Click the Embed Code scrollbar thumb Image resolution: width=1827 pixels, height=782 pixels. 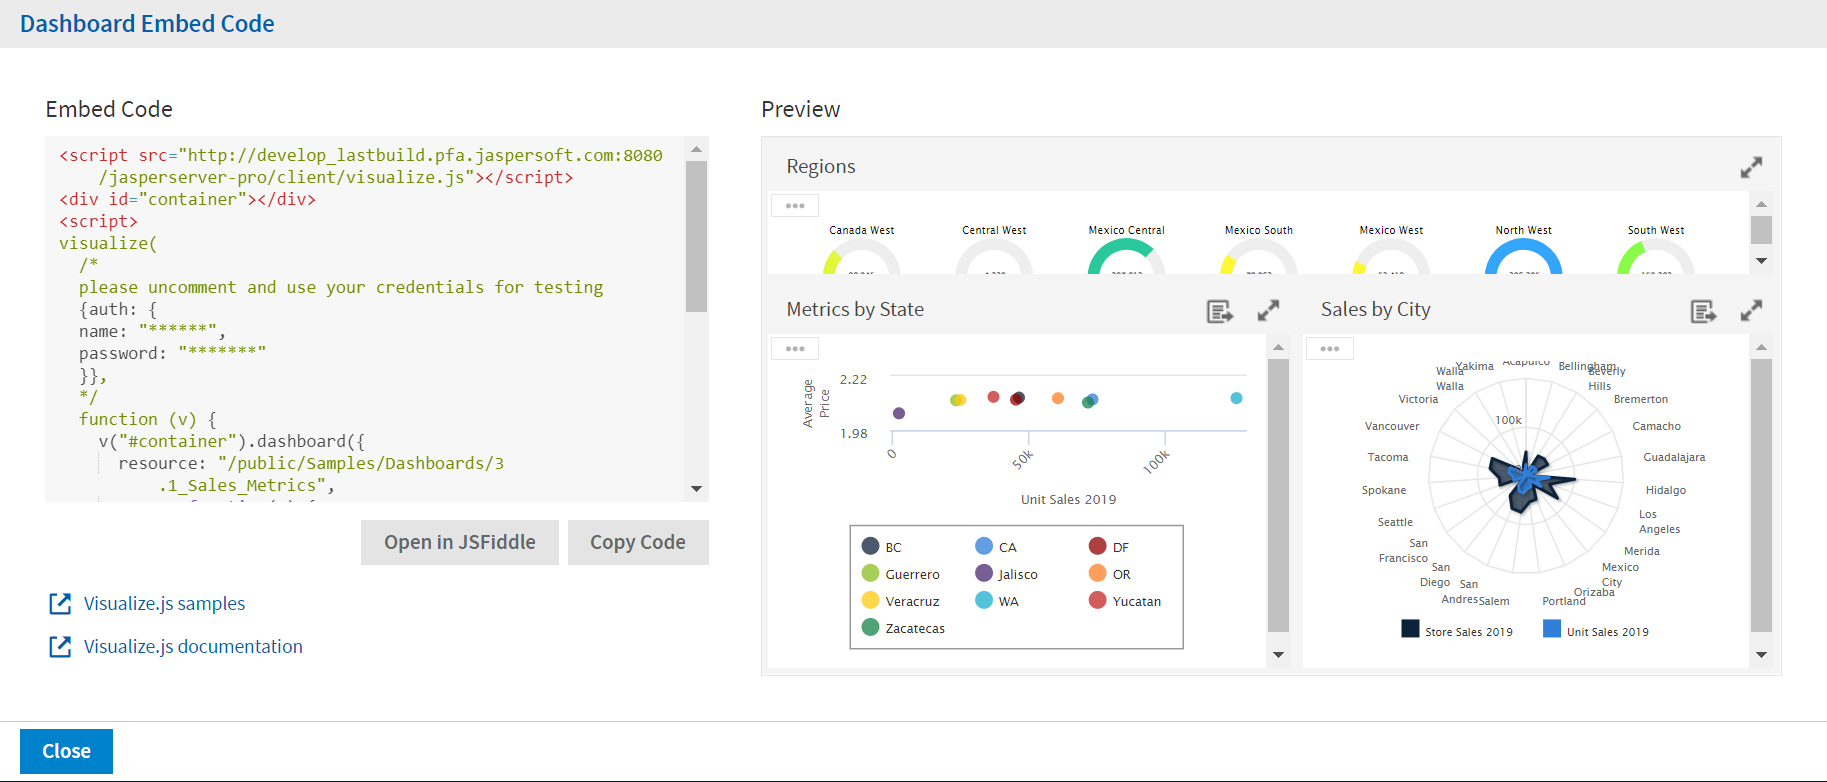(x=696, y=236)
